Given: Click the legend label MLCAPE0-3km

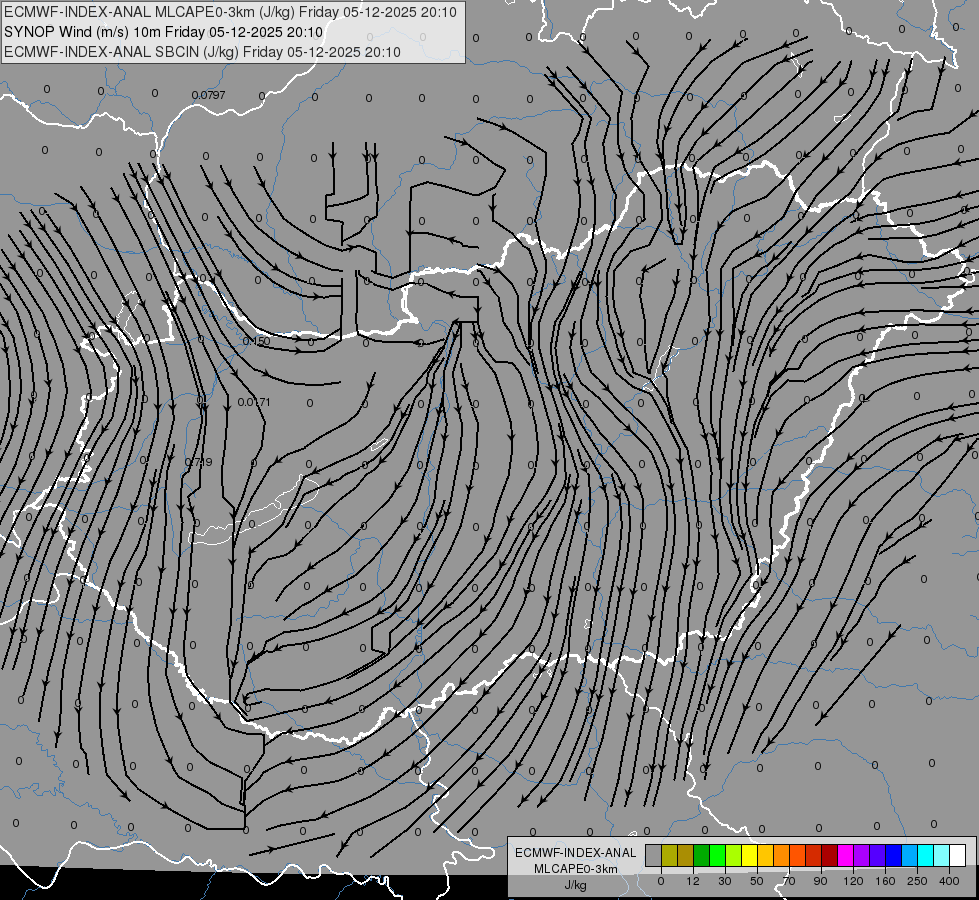Looking at the screenshot, I should 576,869.
